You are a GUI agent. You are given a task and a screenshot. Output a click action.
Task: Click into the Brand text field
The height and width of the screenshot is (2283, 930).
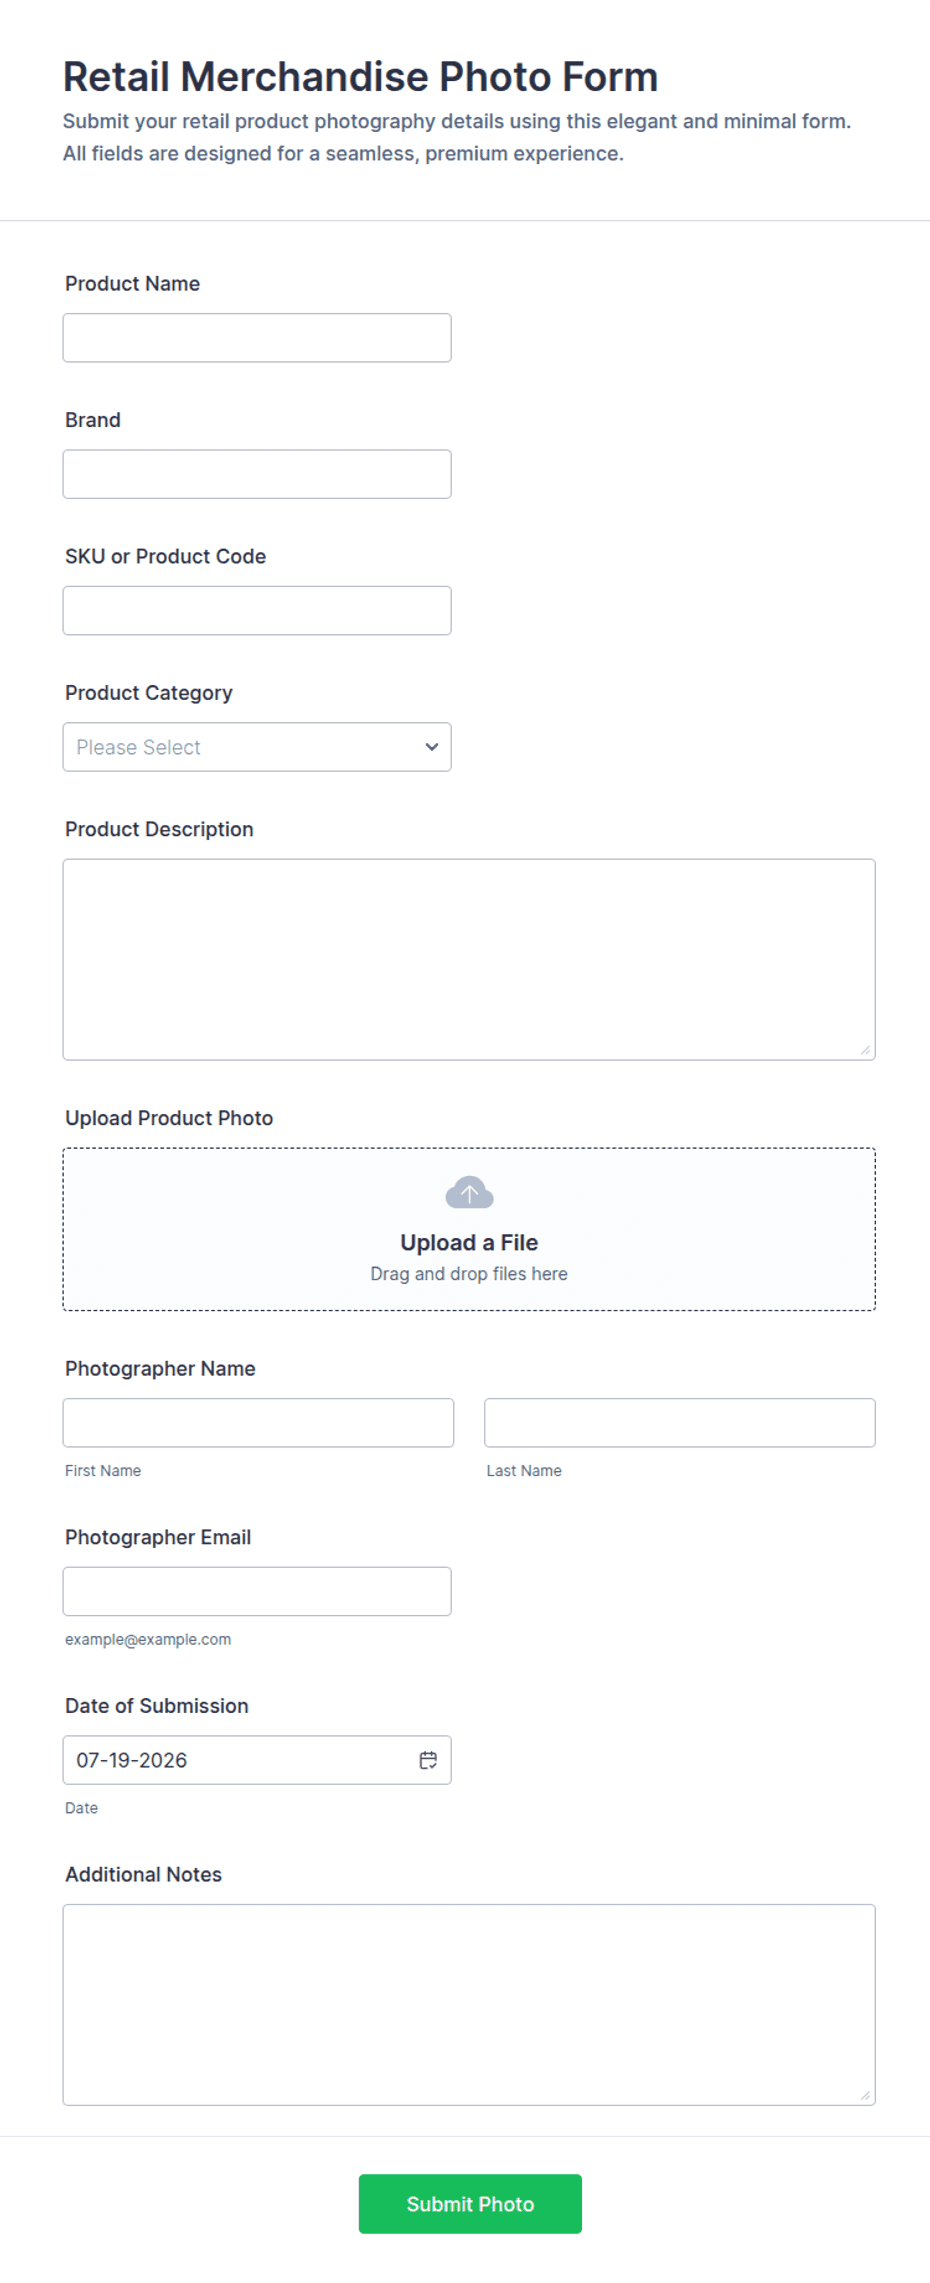coord(257,474)
